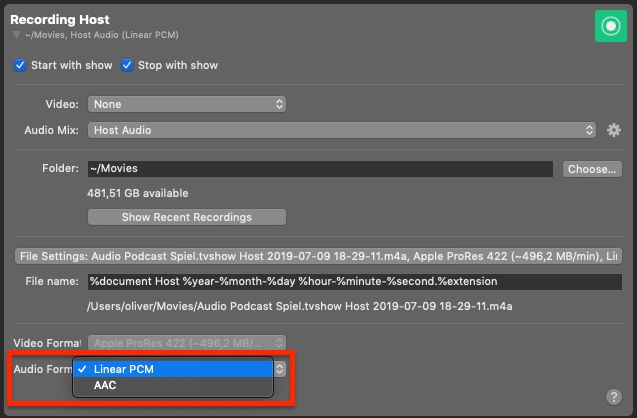Open the Audio Mix Host Audio dropdown
Image resolution: width=637 pixels, height=418 pixels.
(x=342, y=130)
